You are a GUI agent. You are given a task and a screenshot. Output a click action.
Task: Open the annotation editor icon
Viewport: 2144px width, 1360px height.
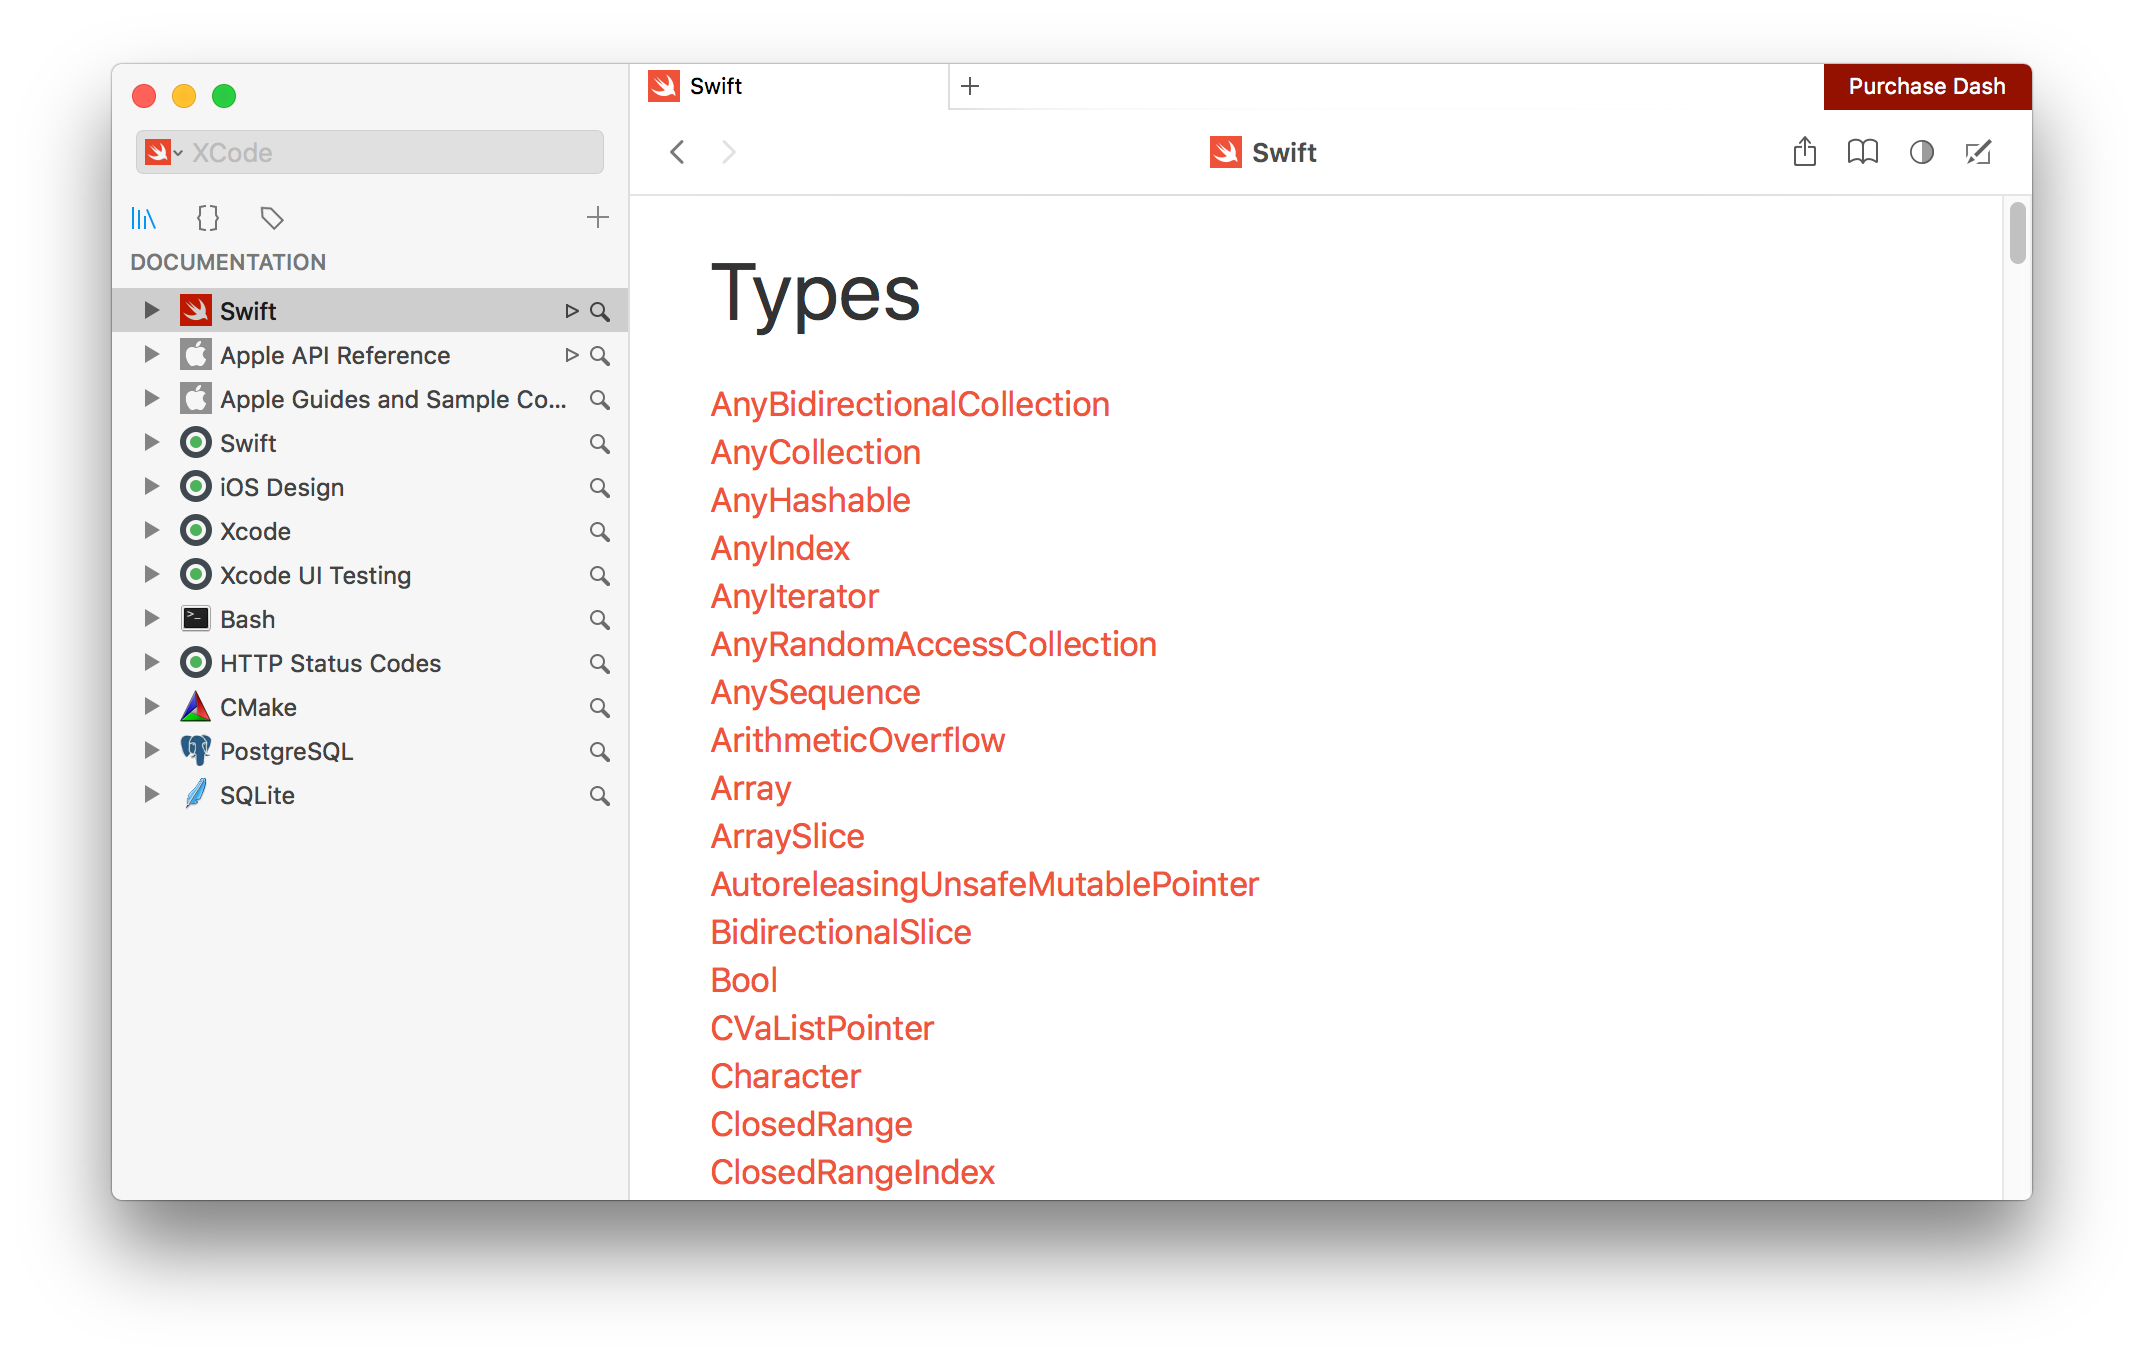[x=1978, y=152]
